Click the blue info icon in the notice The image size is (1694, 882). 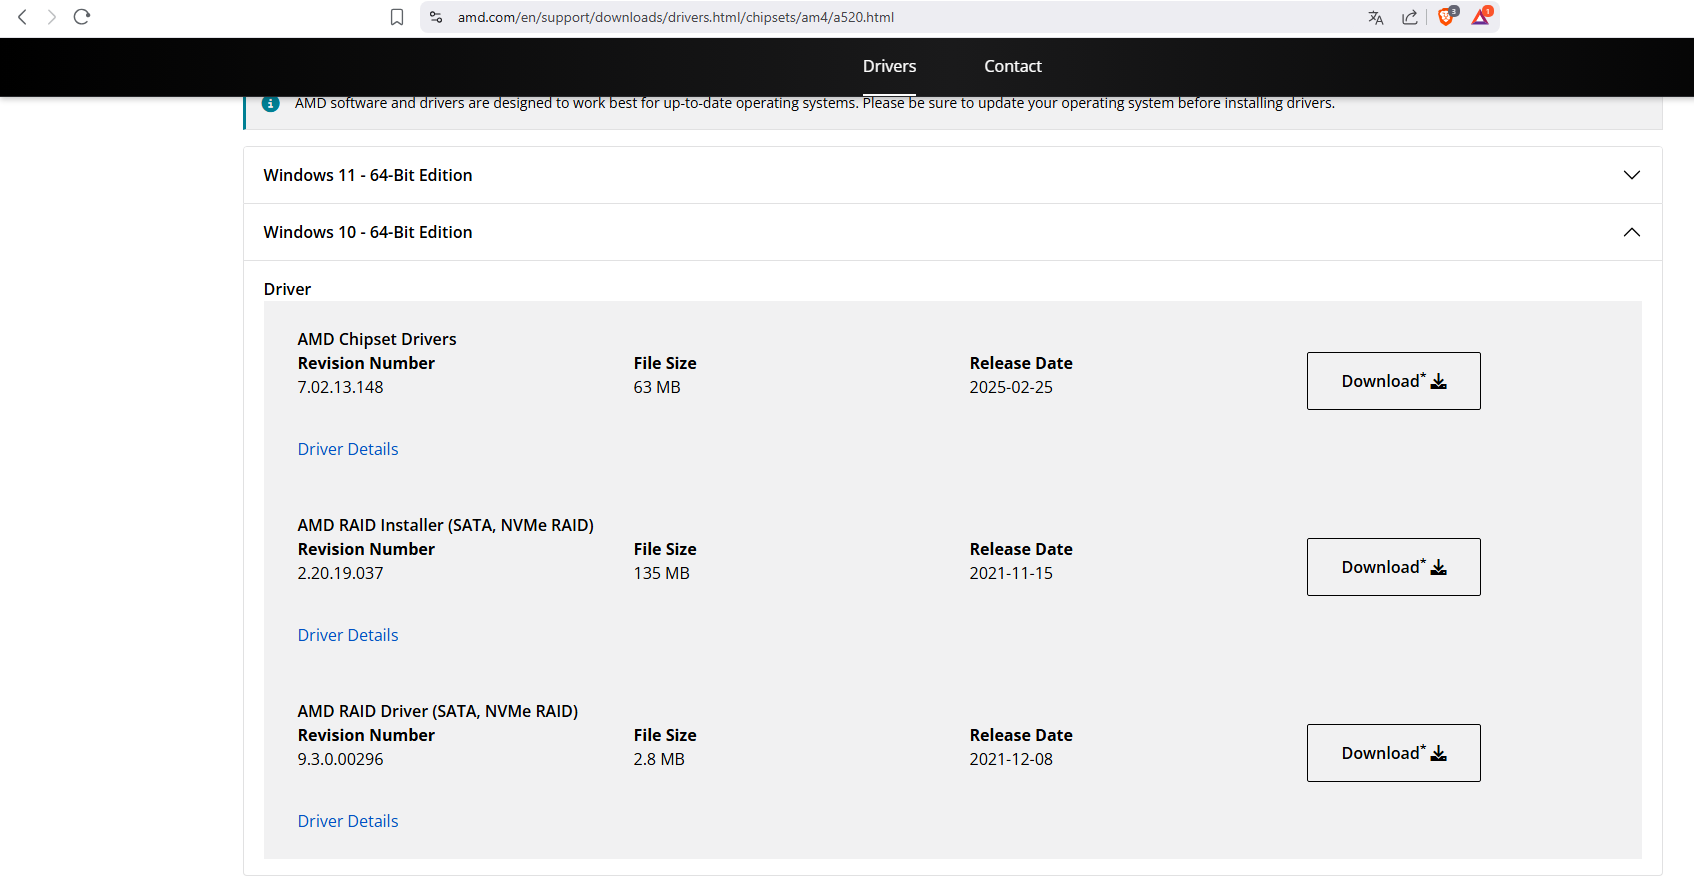click(270, 103)
